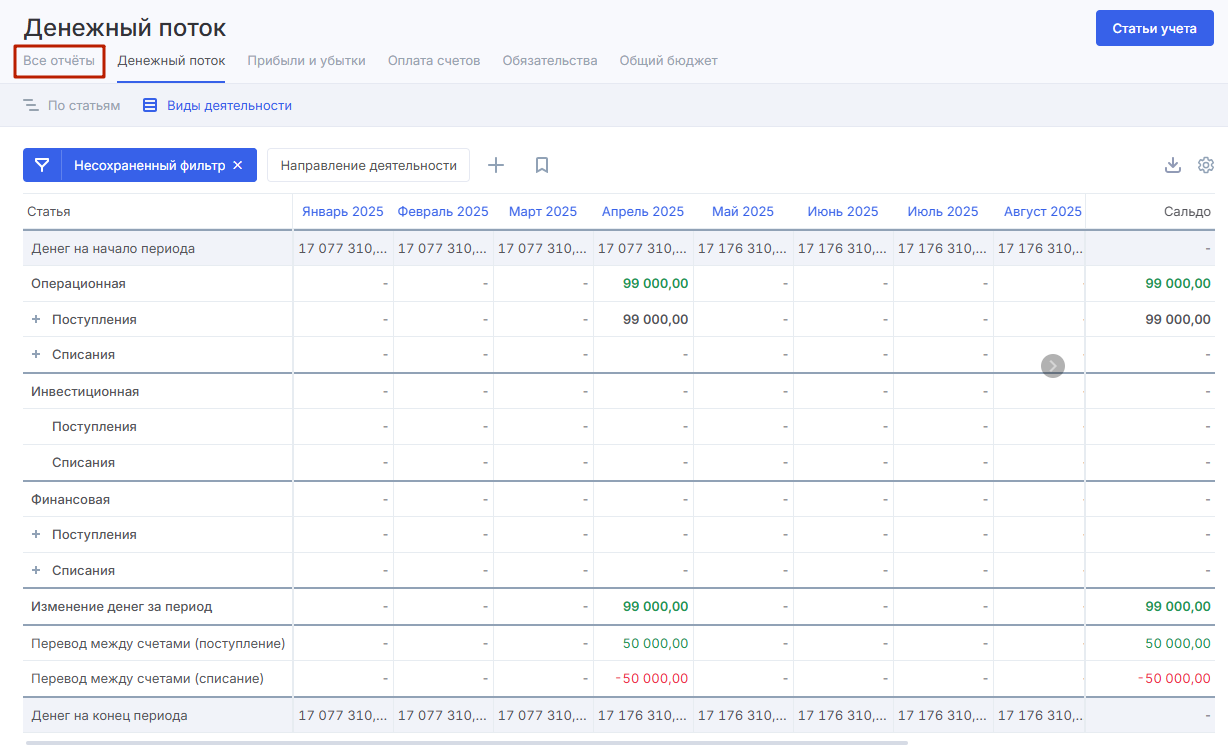1228x751 pixels.
Task: Expand Поступления under Финансовая
Action: pos(36,535)
